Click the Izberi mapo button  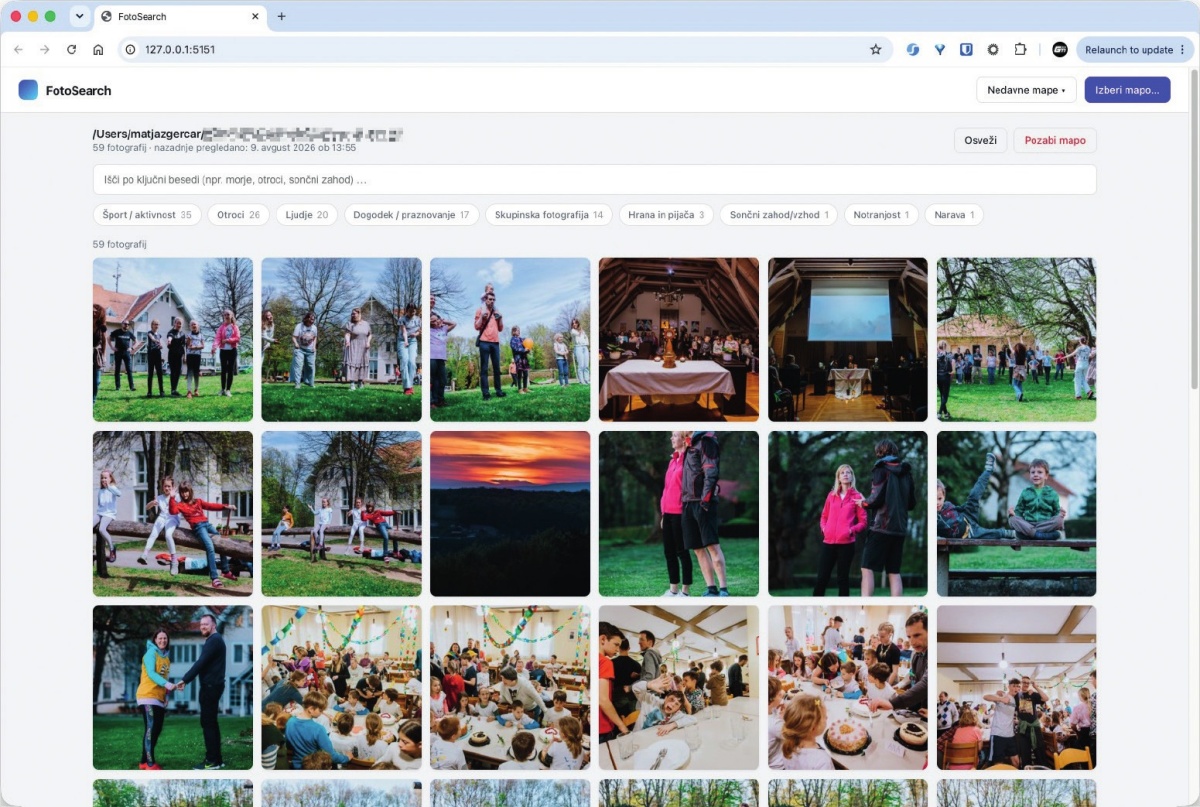1127,90
